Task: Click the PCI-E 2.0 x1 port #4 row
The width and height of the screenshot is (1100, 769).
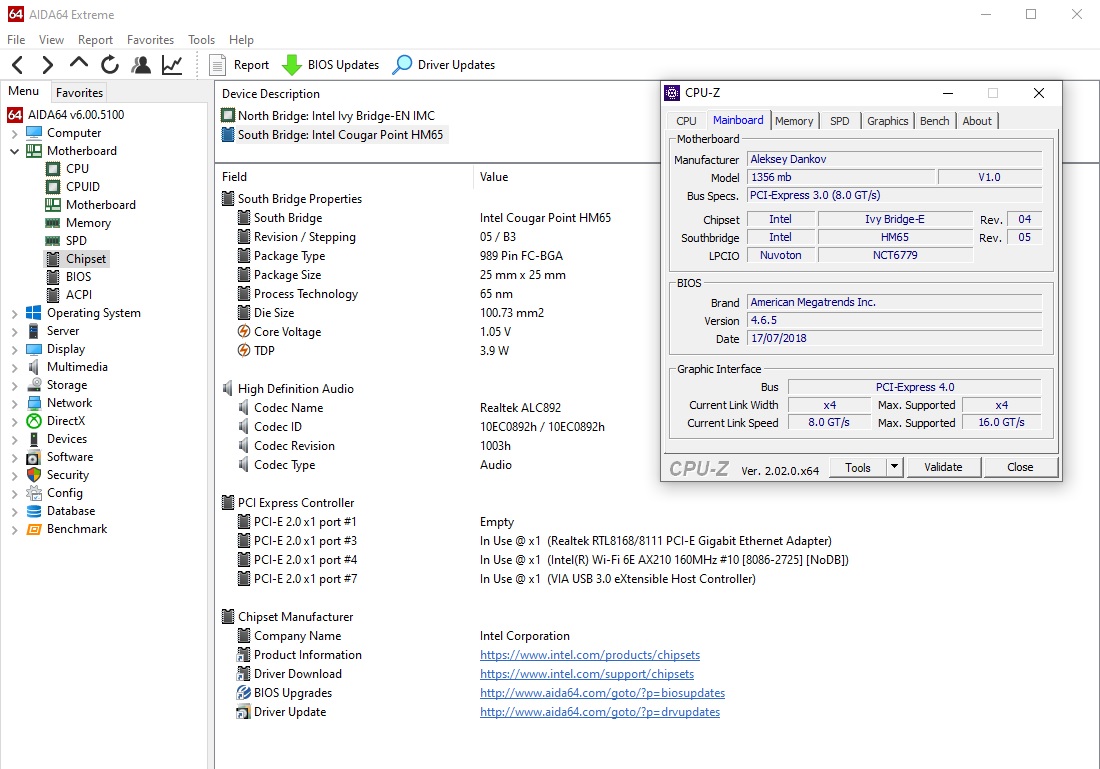Action: coord(543,560)
